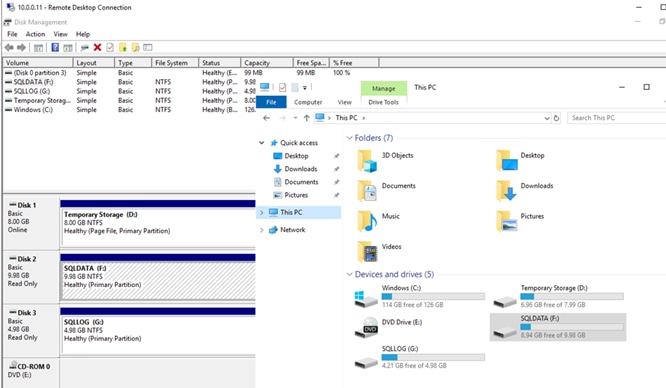Screen dimensions: 666x388
Task: Click the 'Disk 2' Read Only label panel
Action: [31, 276]
